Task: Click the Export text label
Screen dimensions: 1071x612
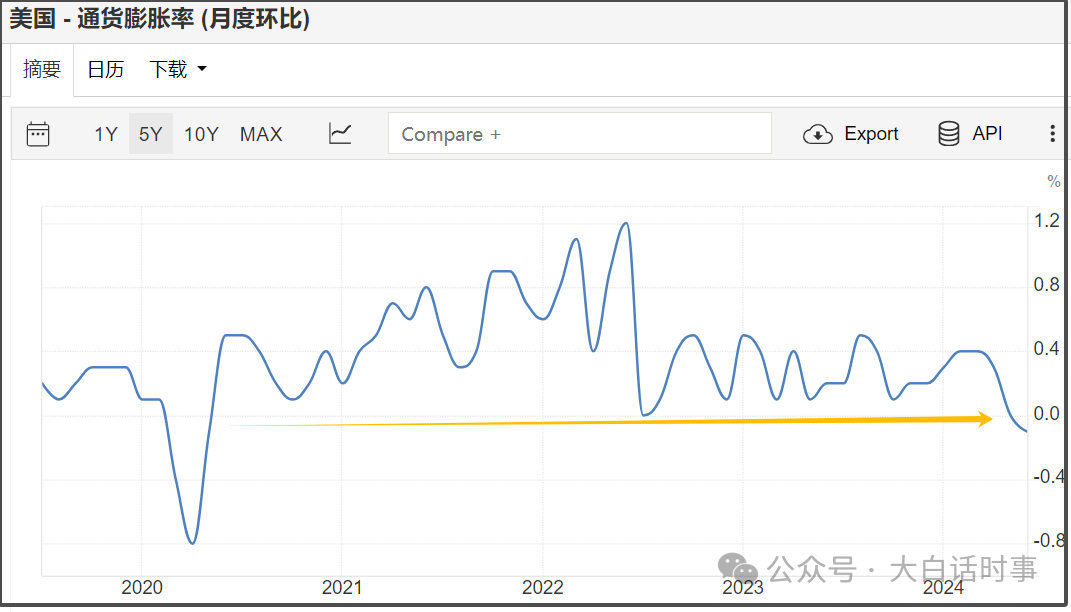Action: click(x=871, y=134)
